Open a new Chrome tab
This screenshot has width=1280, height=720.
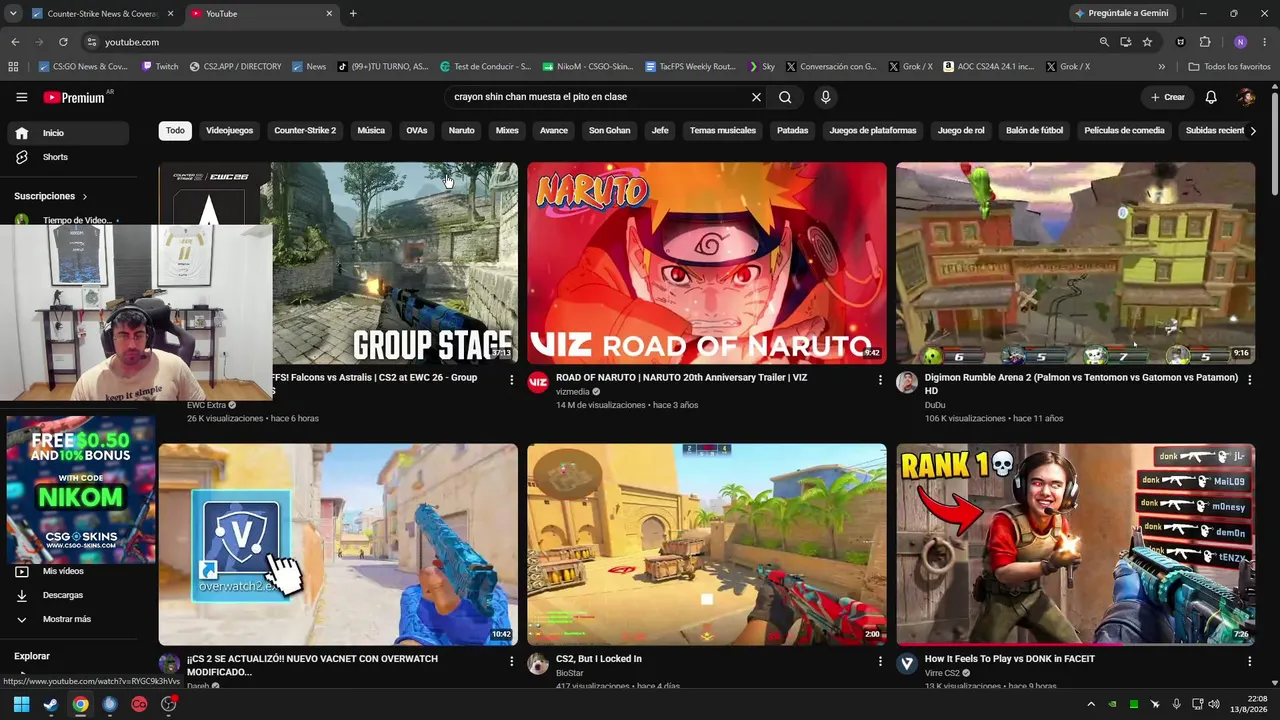click(353, 14)
